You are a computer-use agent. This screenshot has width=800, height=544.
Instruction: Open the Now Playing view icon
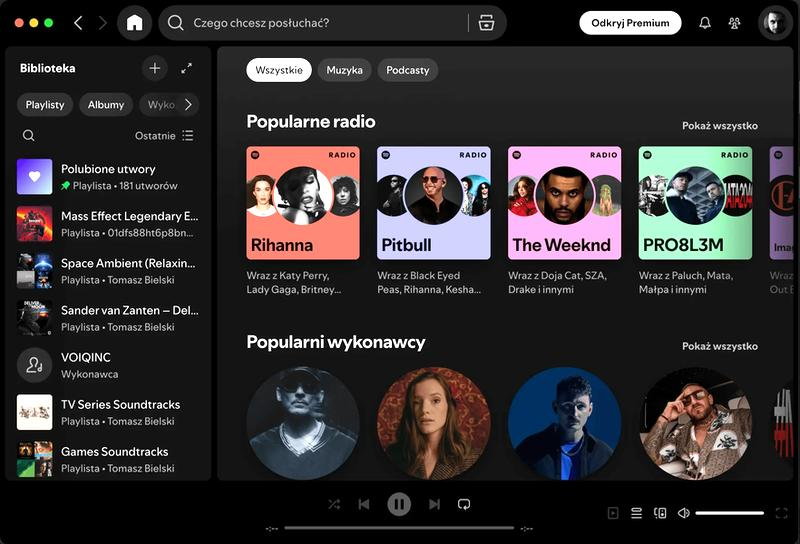[x=613, y=513]
